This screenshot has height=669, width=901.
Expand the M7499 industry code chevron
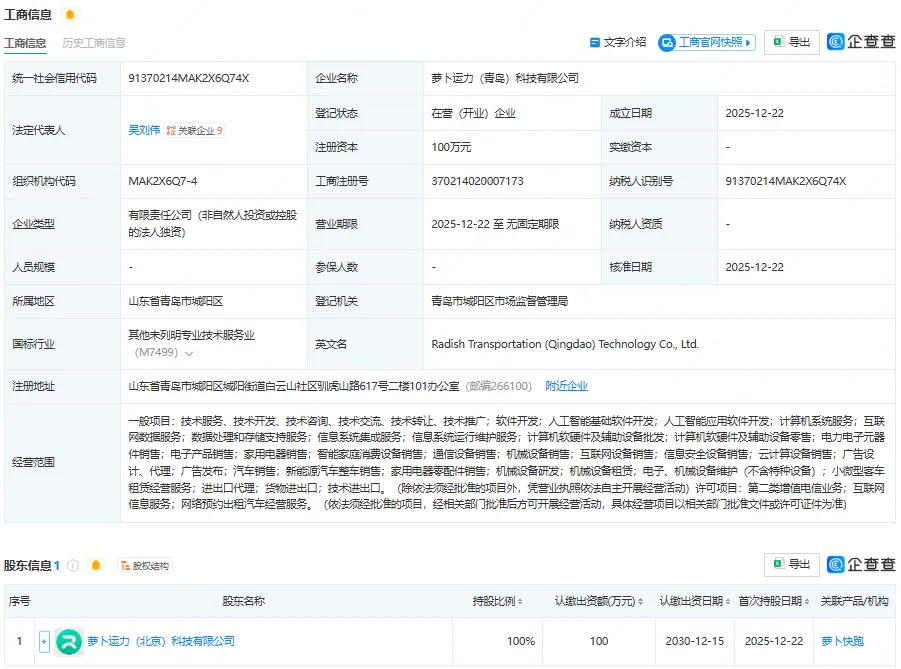coord(189,353)
